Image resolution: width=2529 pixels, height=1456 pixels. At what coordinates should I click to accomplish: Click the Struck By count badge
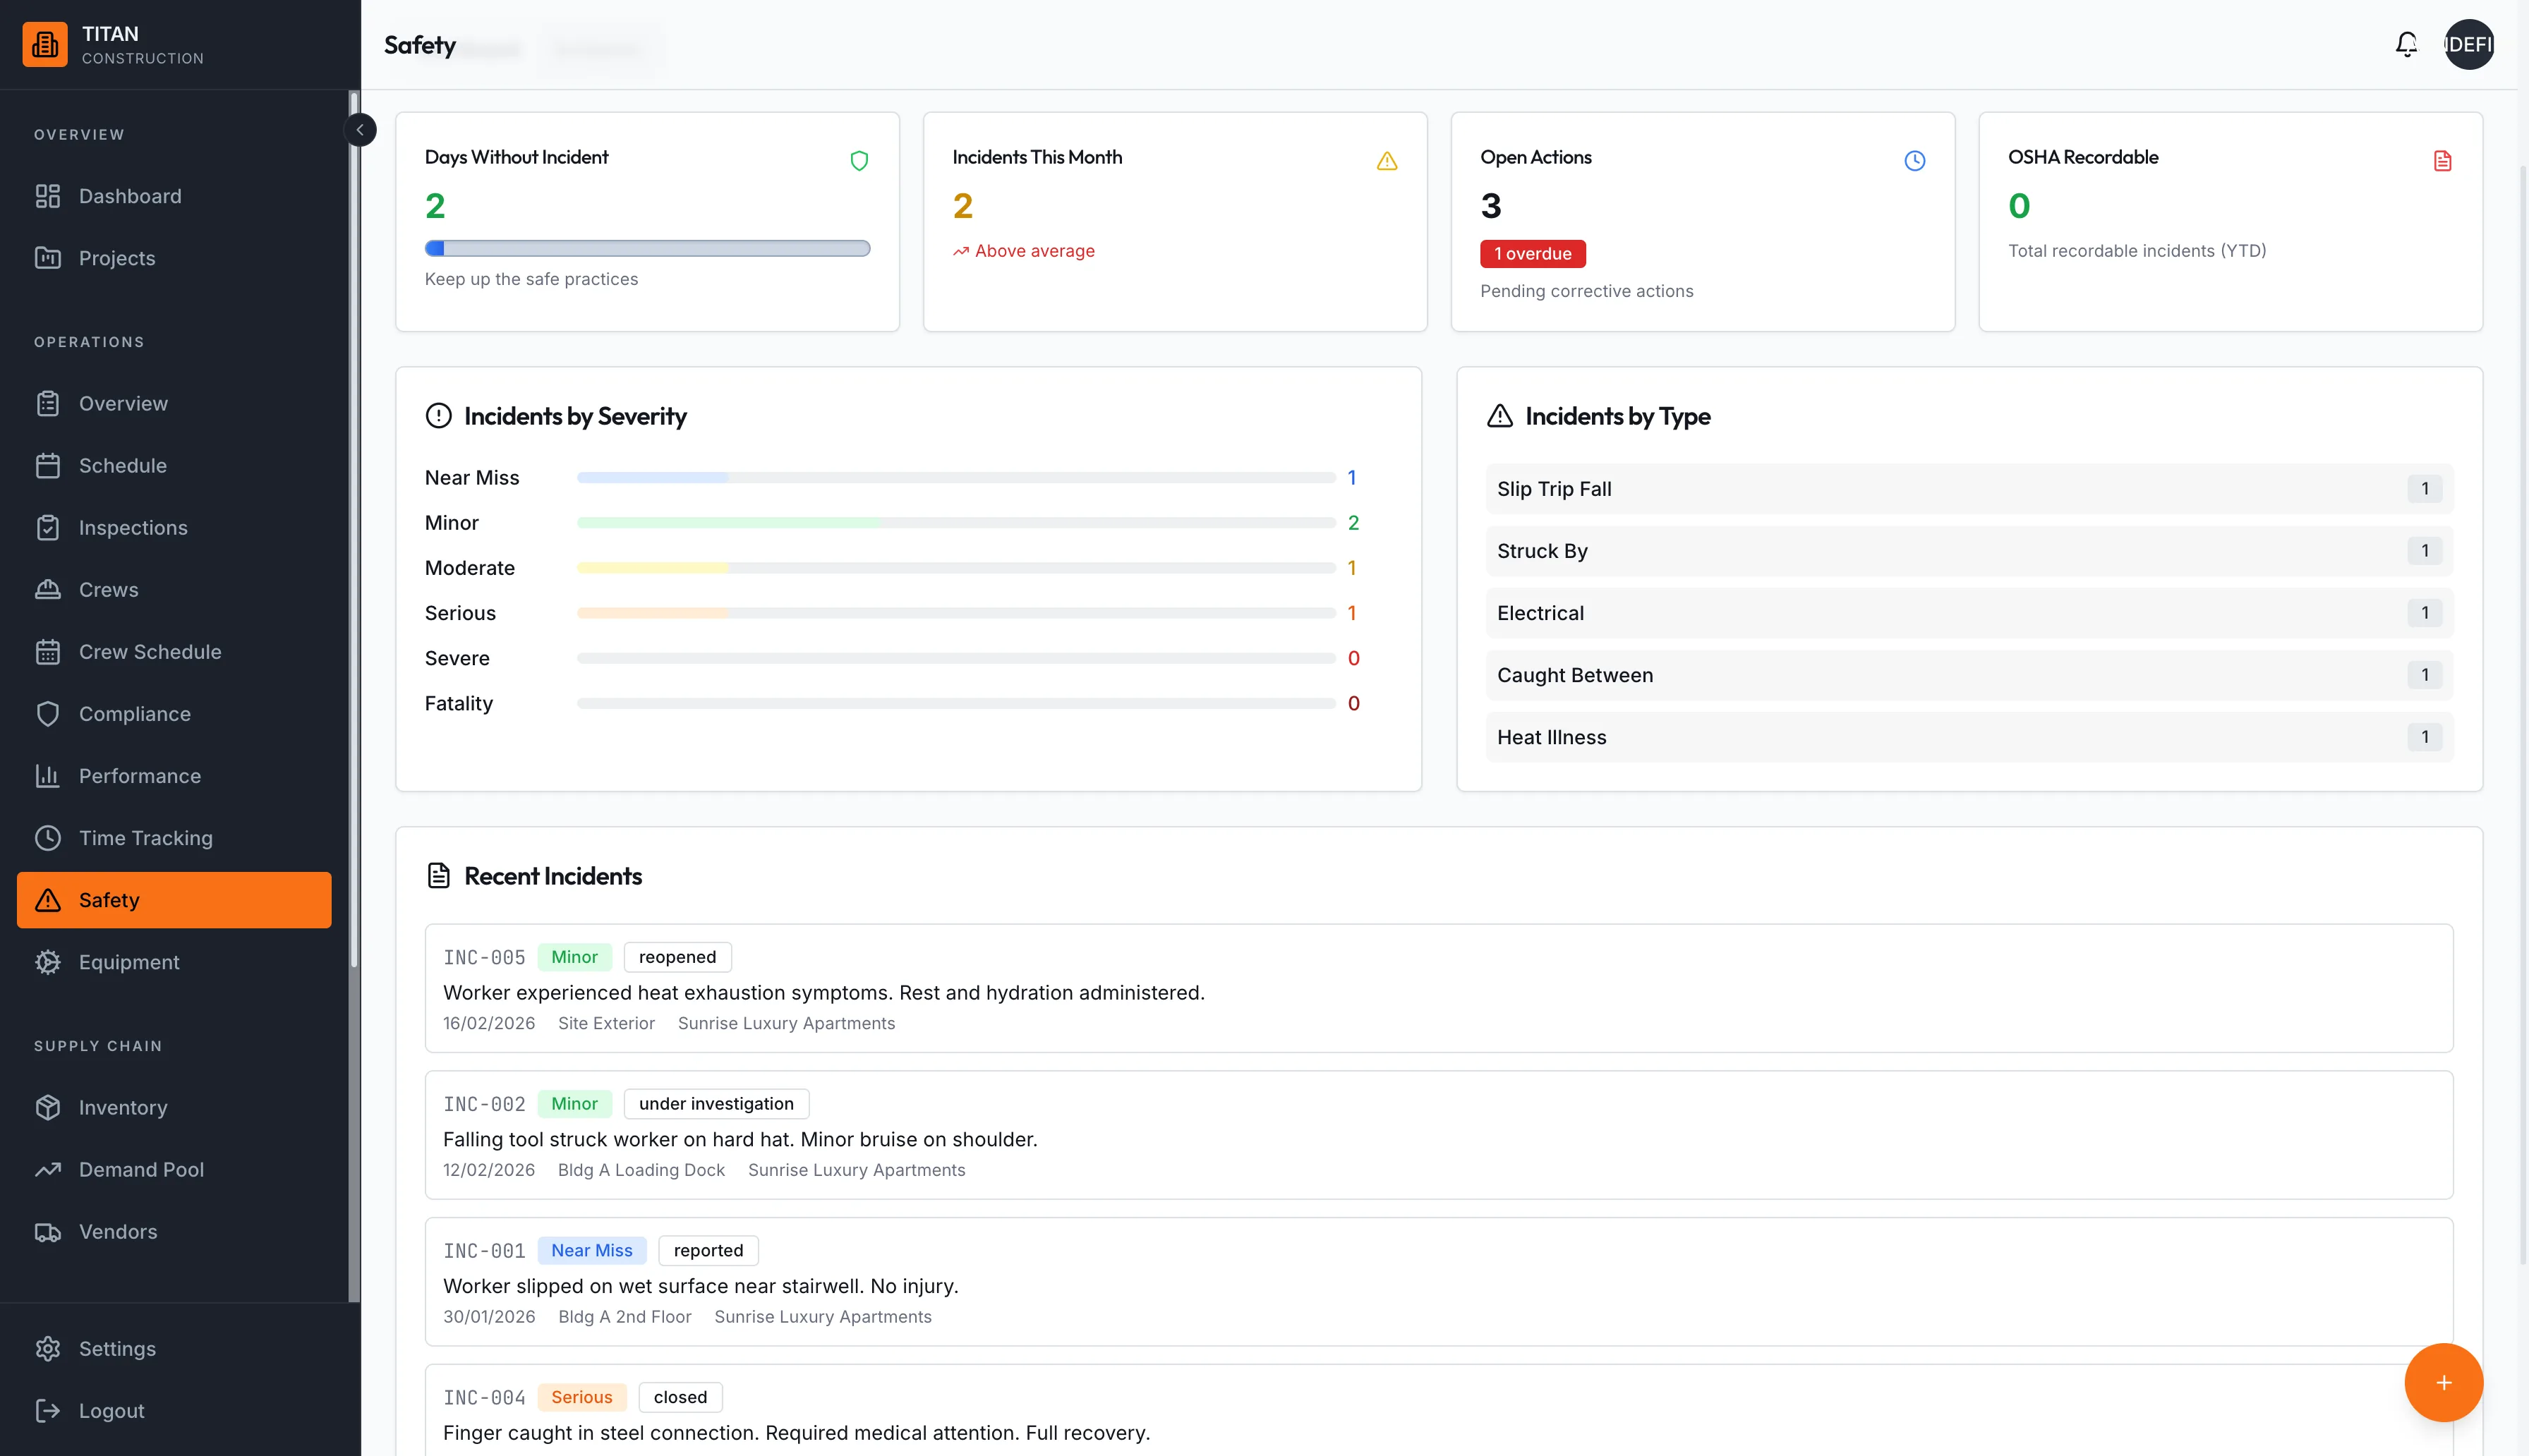pos(2425,551)
